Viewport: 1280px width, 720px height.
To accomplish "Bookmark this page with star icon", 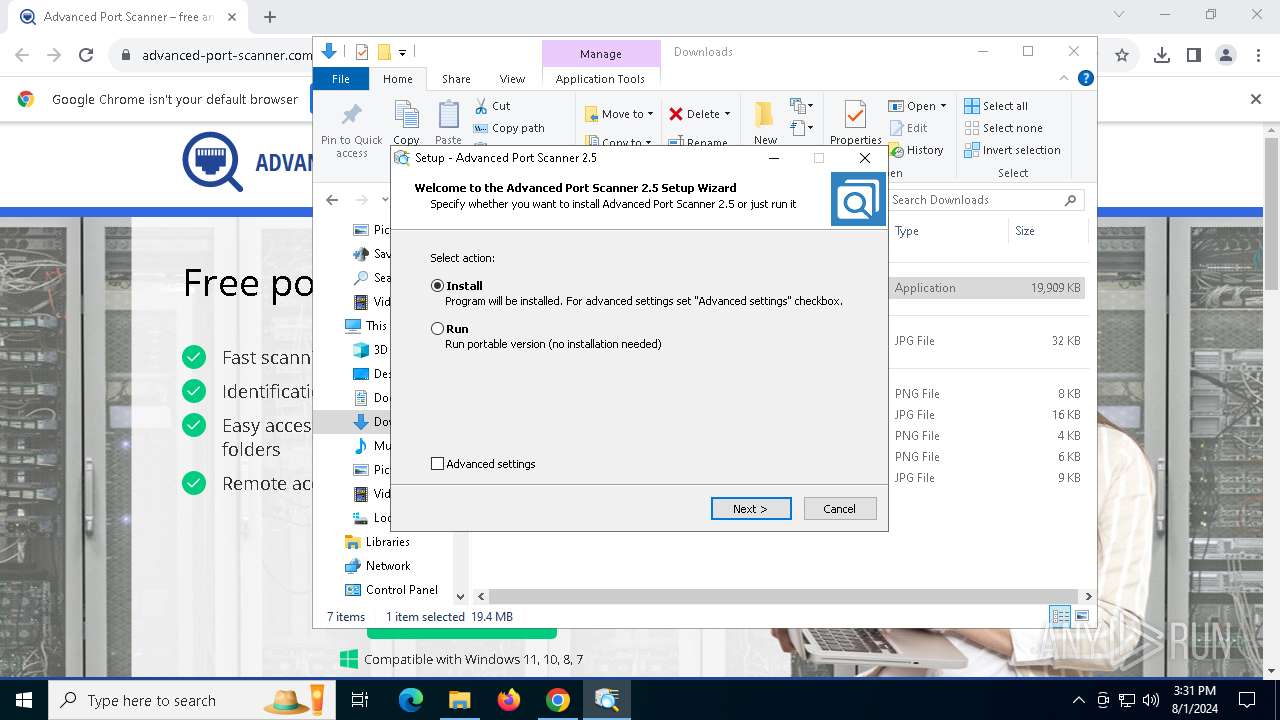I will [x=1122, y=56].
